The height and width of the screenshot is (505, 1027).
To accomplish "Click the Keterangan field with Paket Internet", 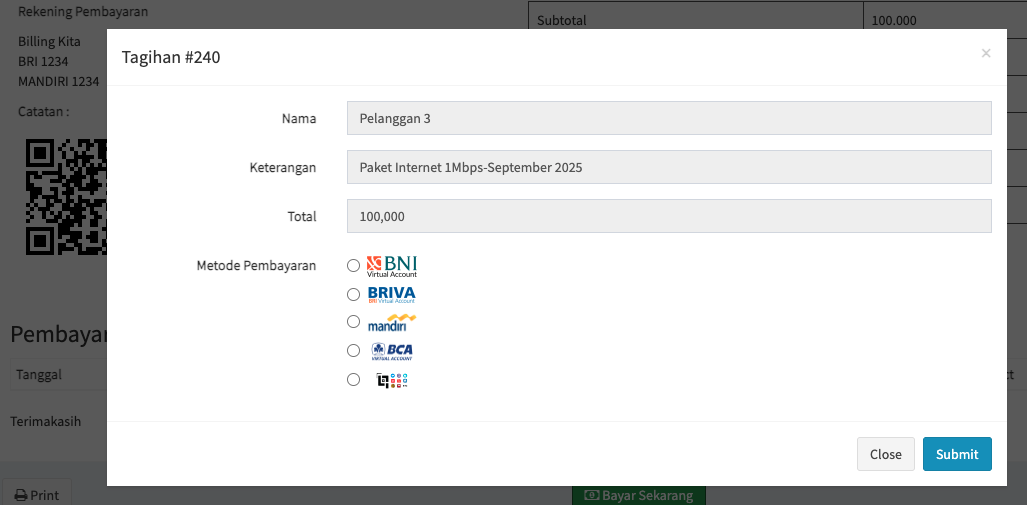I will (668, 167).
